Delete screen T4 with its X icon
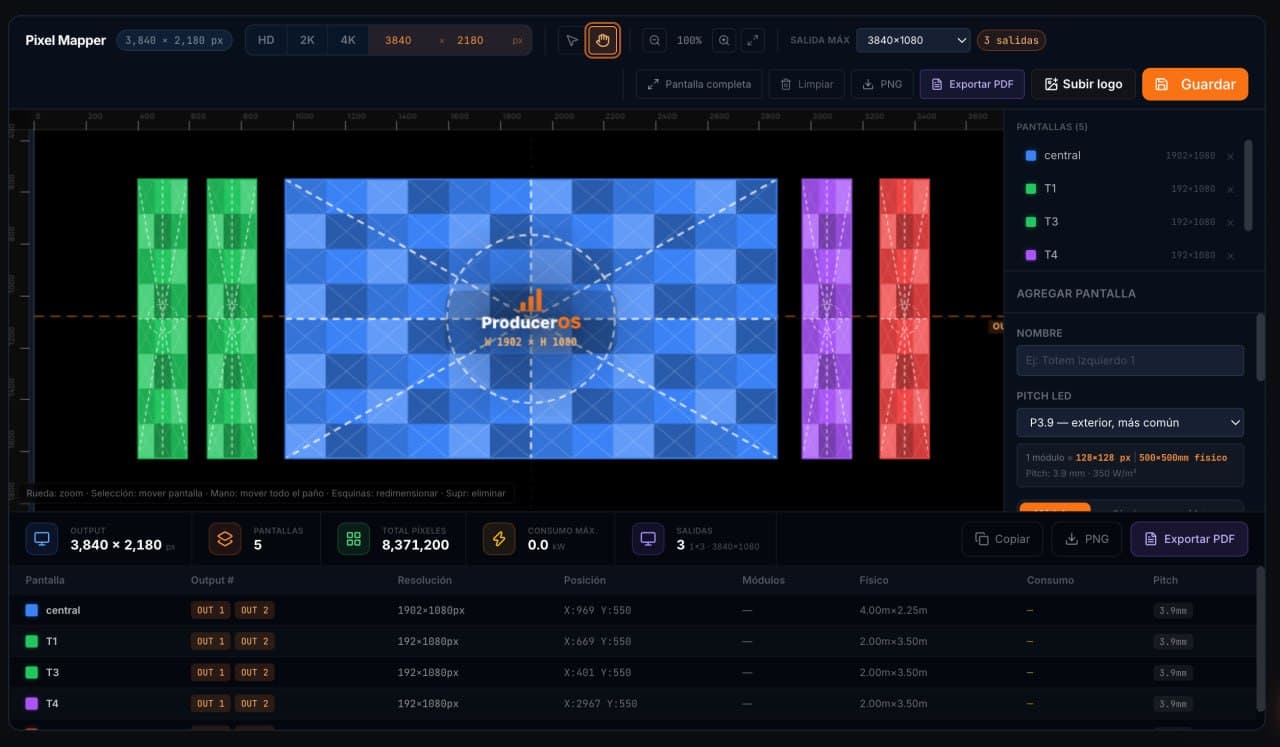Image resolution: width=1280 pixels, height=747 pixels. (1230, 255)
